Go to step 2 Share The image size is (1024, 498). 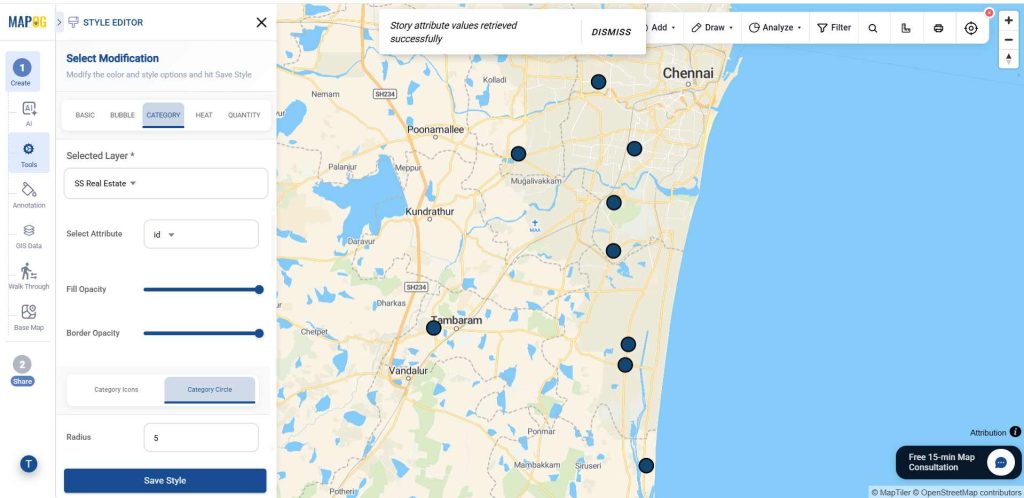(x=22, y=370)
